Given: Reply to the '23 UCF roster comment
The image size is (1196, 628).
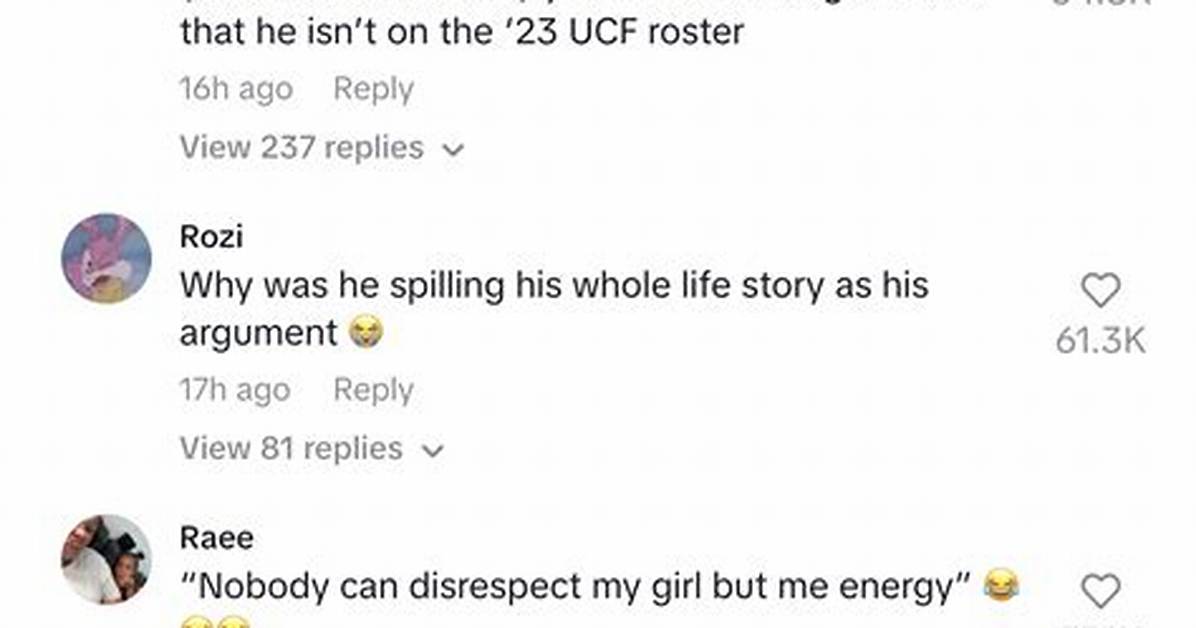Looking at the screenshot, I should [373, 89].
